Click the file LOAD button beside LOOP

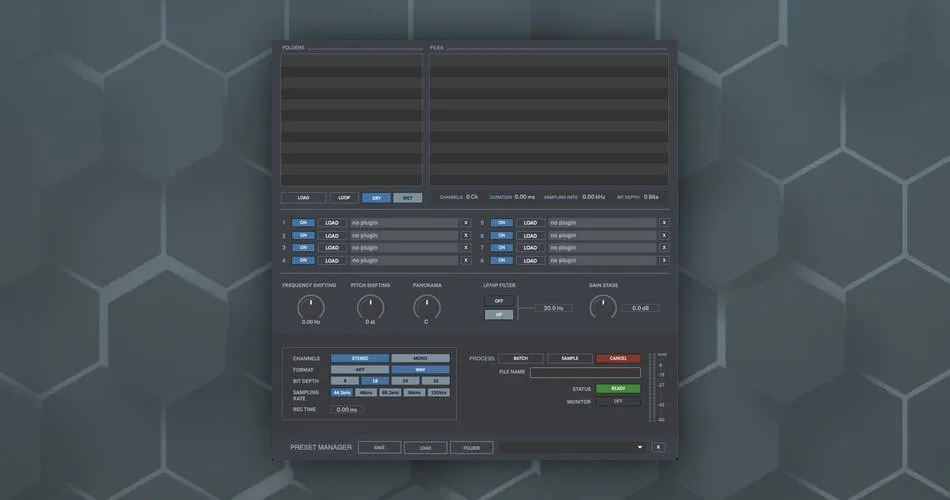point(304,198)
